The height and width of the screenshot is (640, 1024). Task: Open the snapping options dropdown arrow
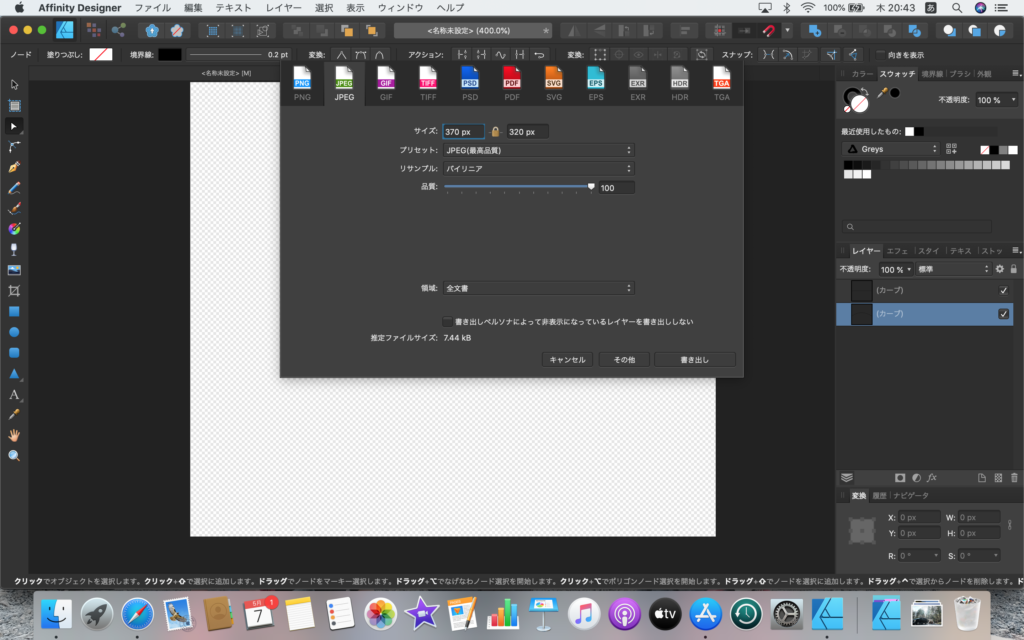[x=788, y=31]
